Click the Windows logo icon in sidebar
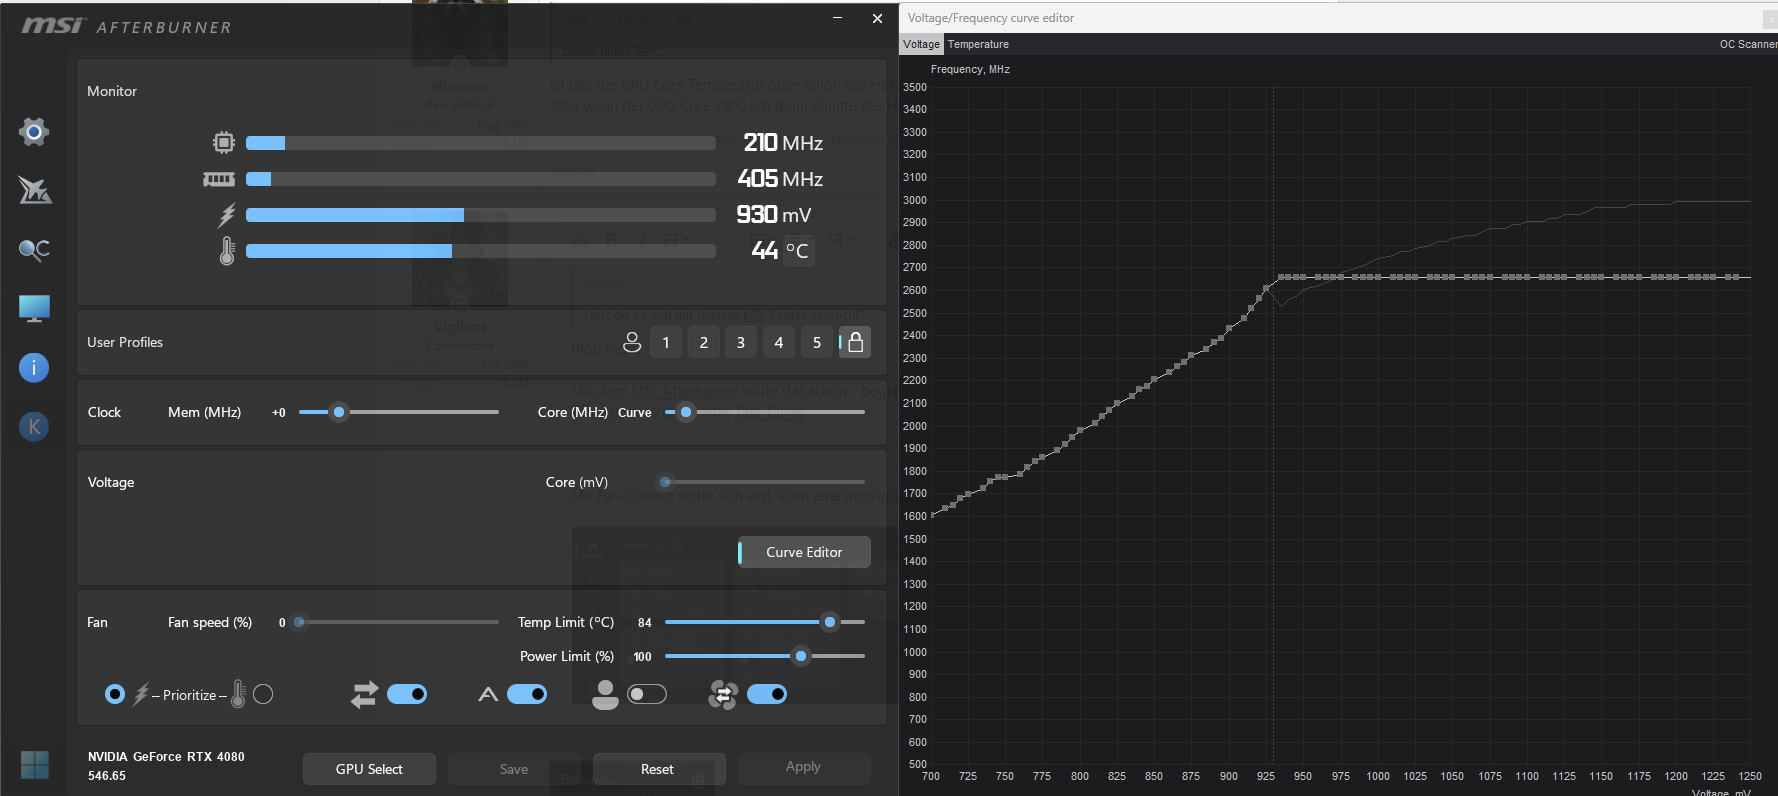 coord(35,765)
